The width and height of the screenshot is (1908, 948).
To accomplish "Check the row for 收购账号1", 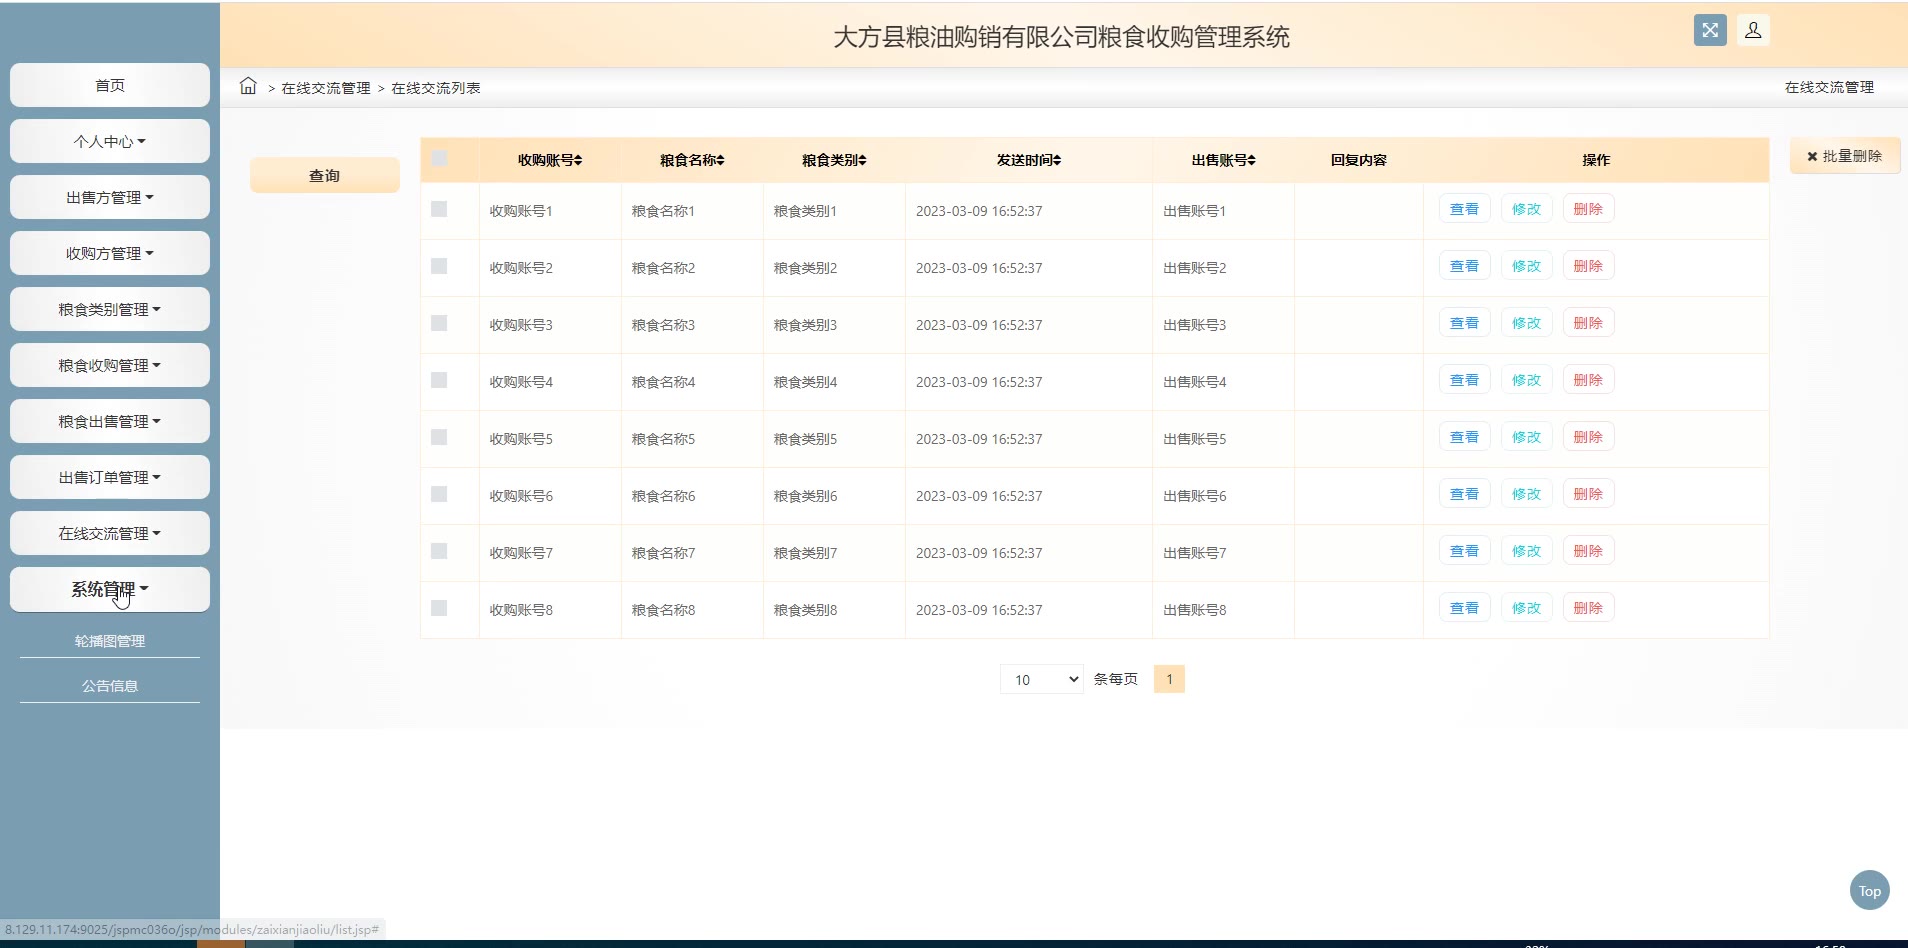I will (439, 209).
